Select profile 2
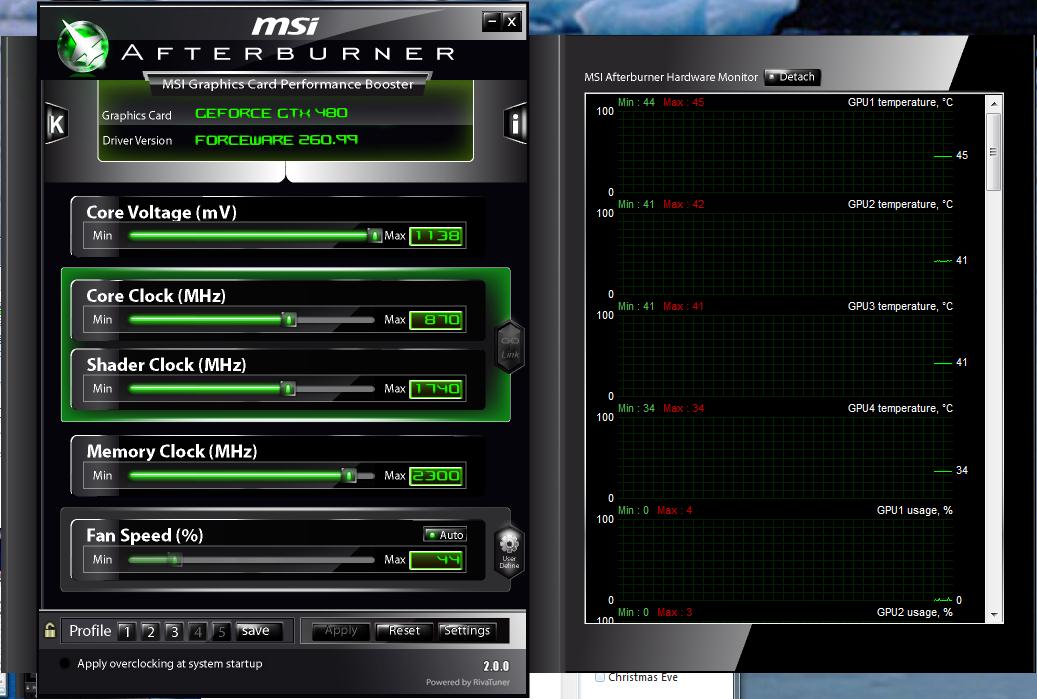This screenshot has height=699, width=1037. point(151,632)
